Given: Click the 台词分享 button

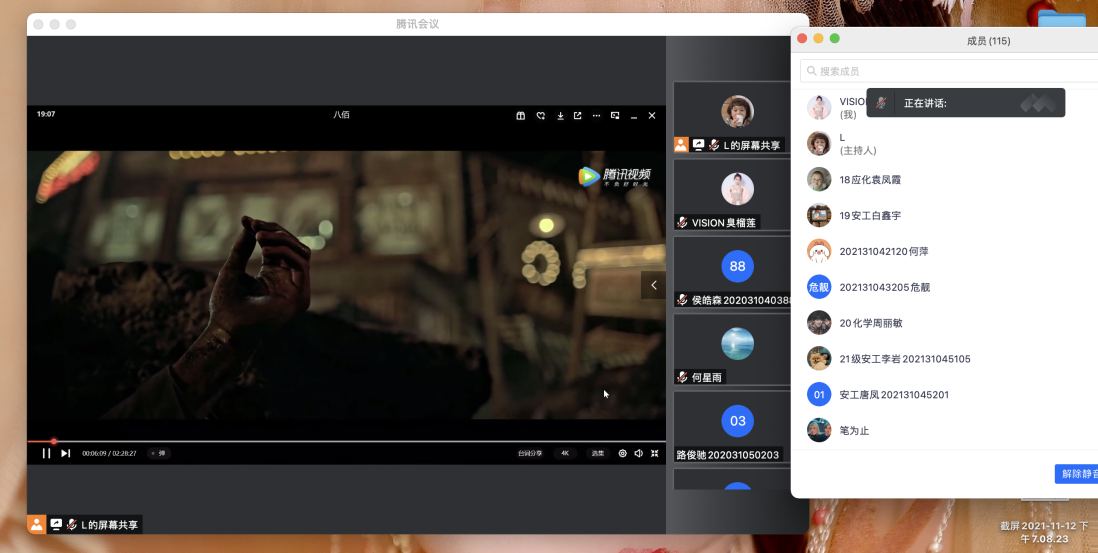Looking at the screenshot, I should pos(530,453).
